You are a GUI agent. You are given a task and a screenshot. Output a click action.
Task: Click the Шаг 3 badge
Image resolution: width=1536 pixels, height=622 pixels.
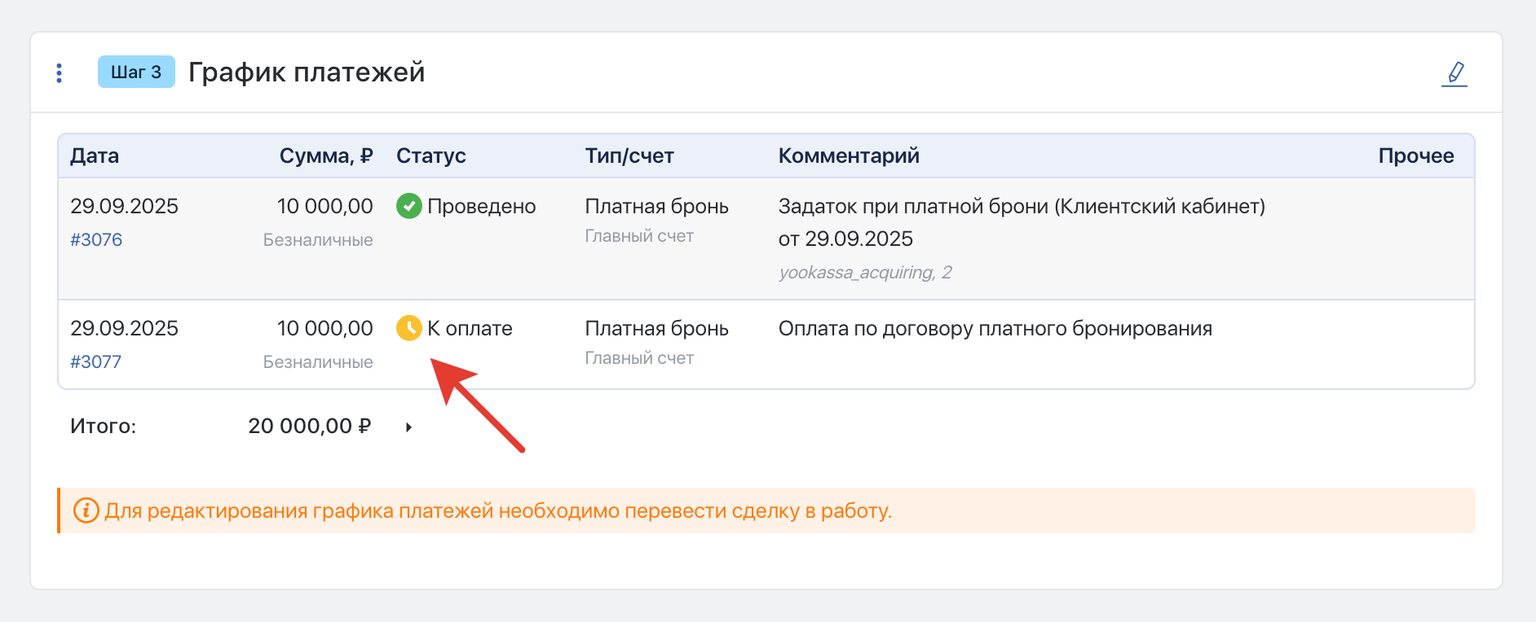136,72
